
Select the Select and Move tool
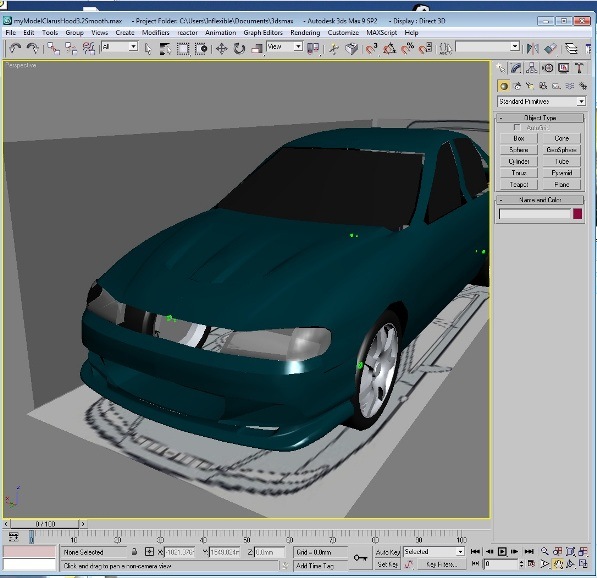pyautogui.click(x=221, y=49)
